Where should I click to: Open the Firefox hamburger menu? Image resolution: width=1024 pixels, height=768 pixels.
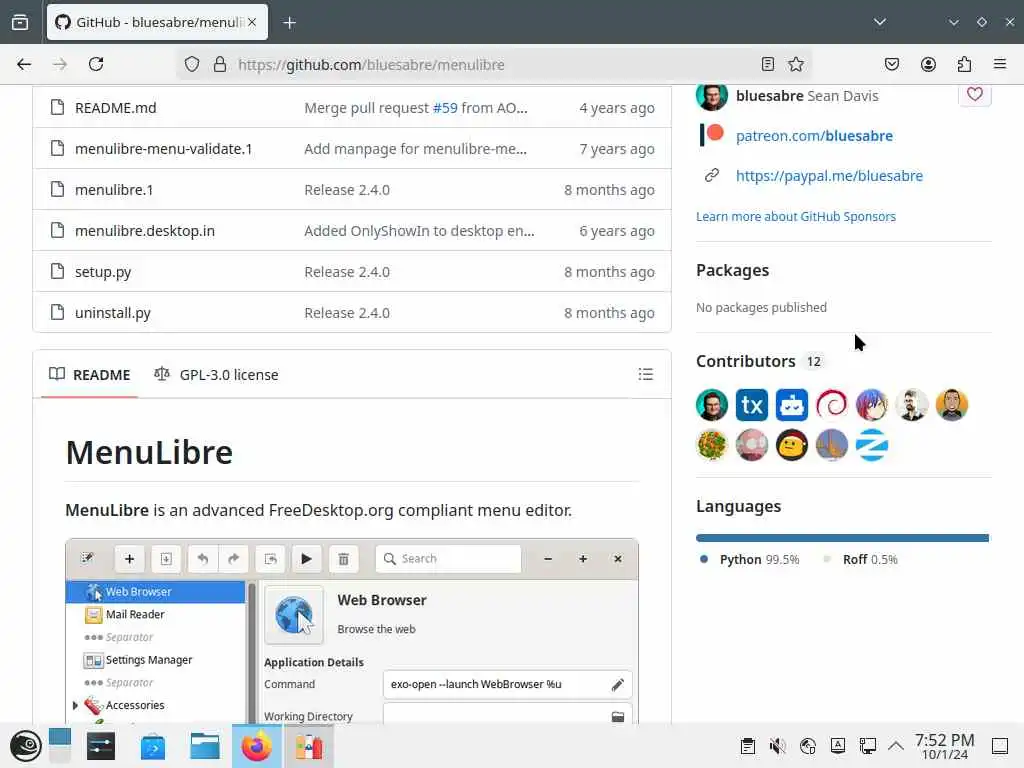coord(1000,64)
